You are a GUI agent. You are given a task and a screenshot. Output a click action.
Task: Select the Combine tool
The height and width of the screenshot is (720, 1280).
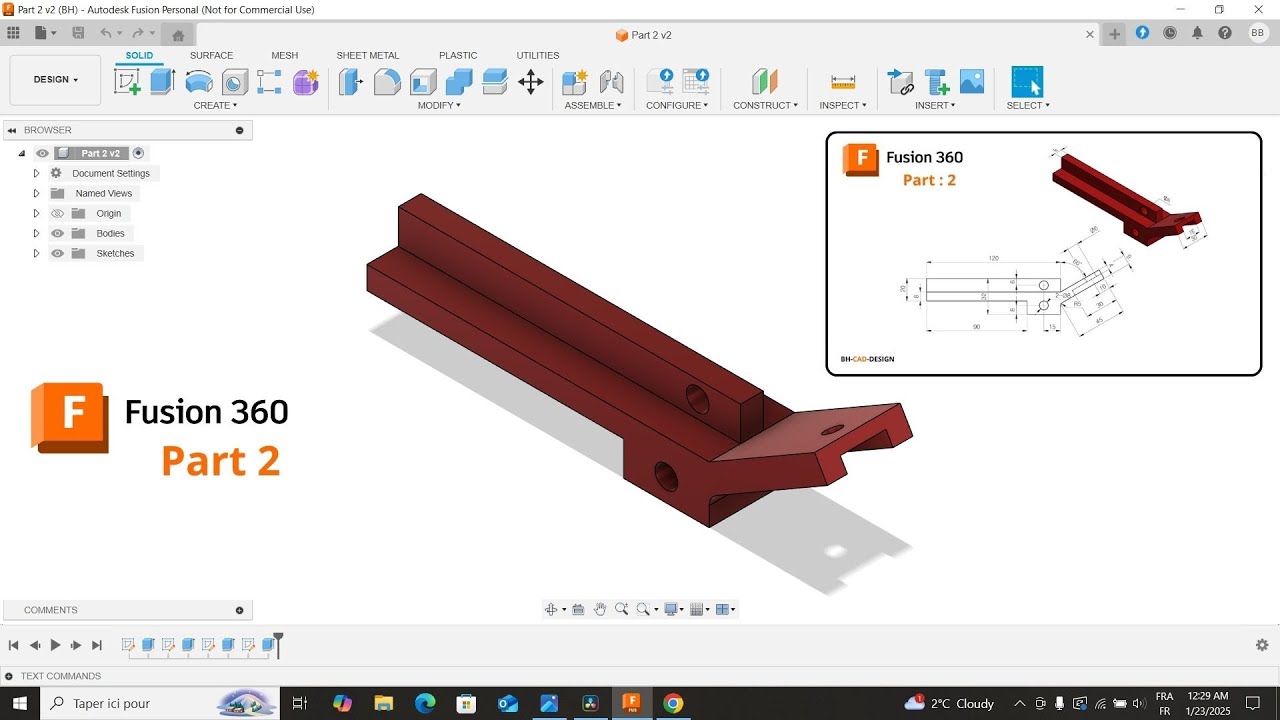click(459, 82)
